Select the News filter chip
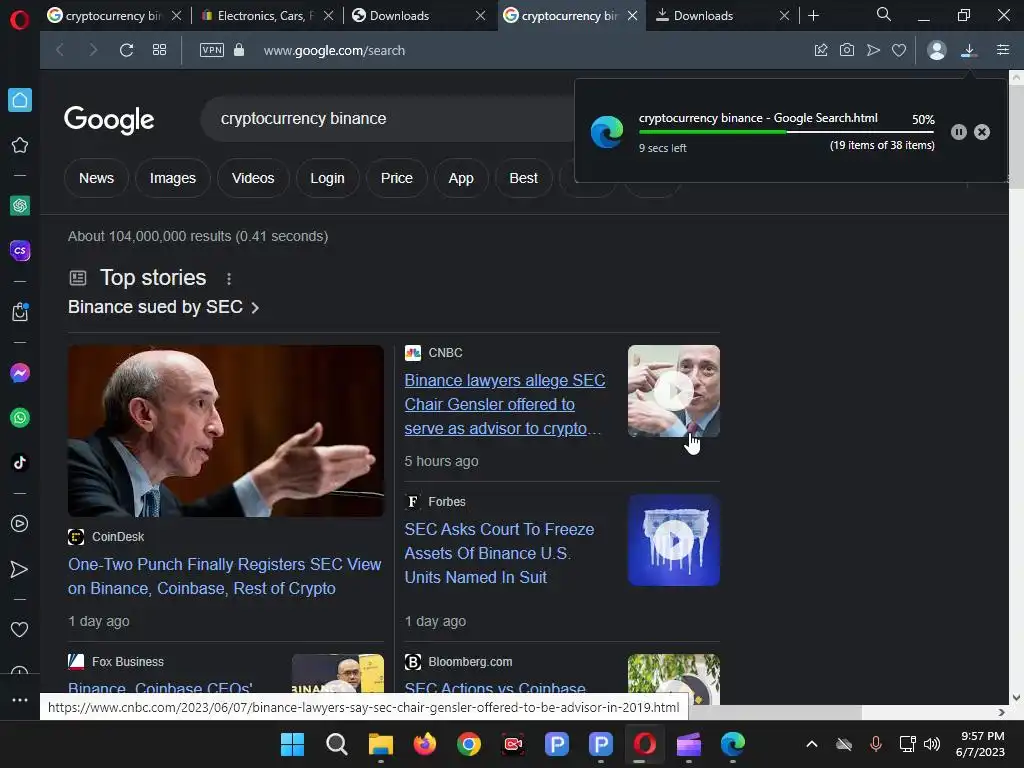 pos(96,178)
